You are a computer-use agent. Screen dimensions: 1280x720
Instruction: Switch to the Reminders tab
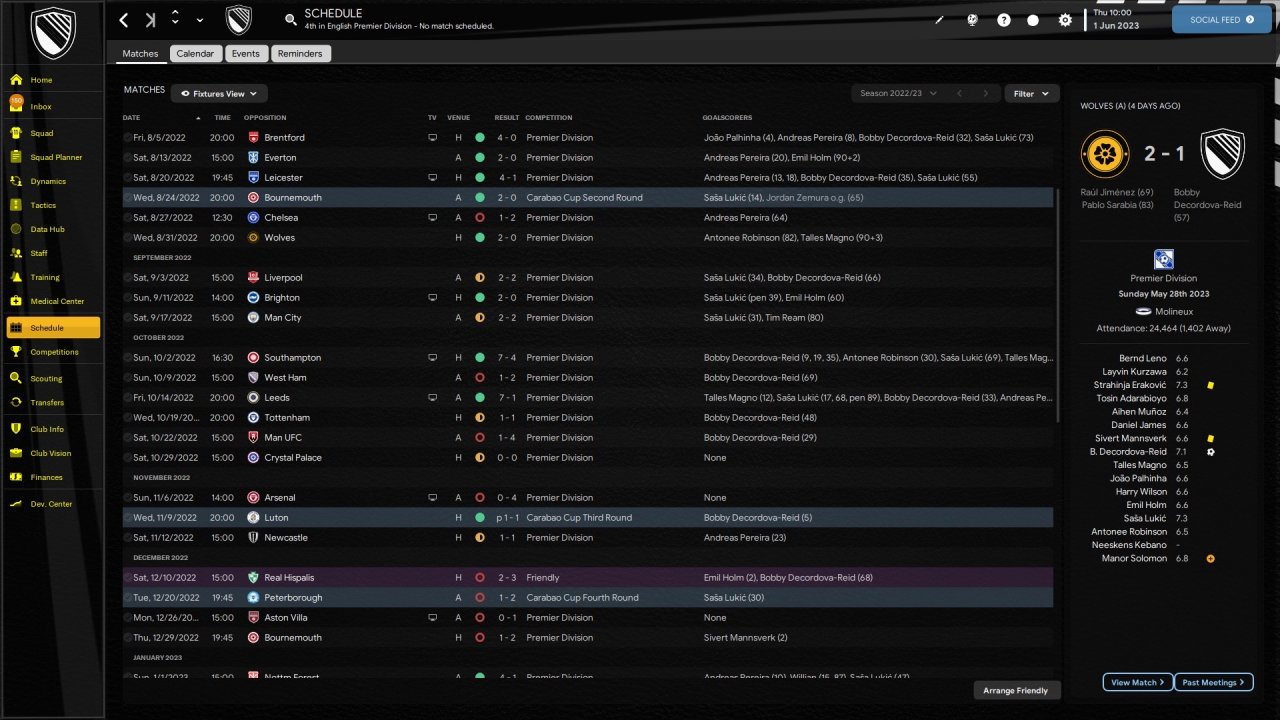(300, 54)
